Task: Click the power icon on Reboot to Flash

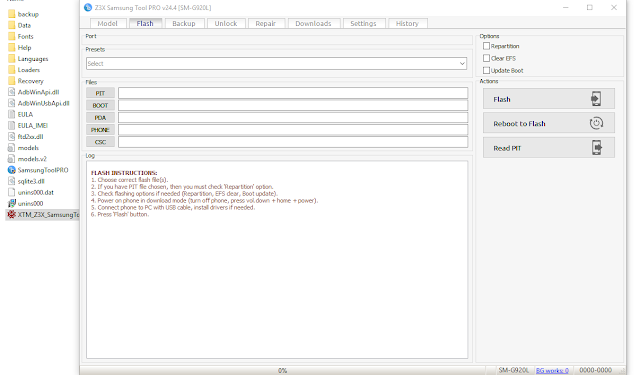Action: coord(596,123)
